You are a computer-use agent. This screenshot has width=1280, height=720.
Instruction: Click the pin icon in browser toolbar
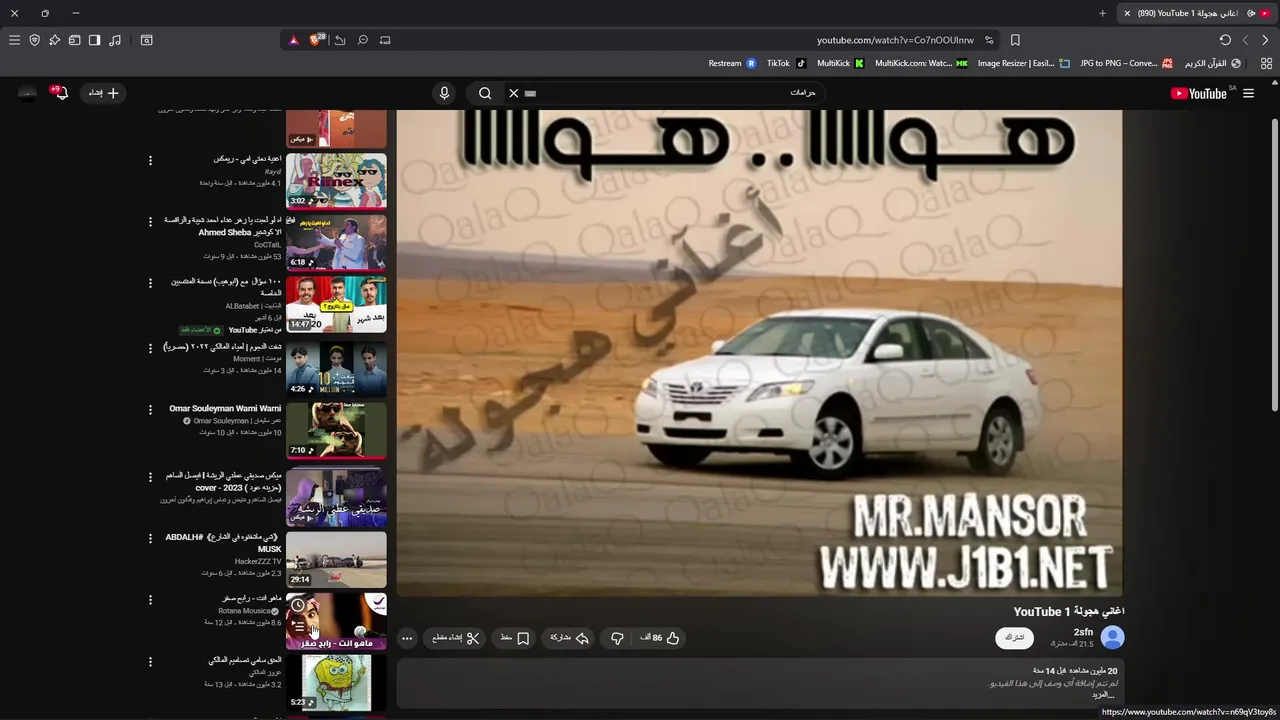pyautogui.click(x=54, y=40)
